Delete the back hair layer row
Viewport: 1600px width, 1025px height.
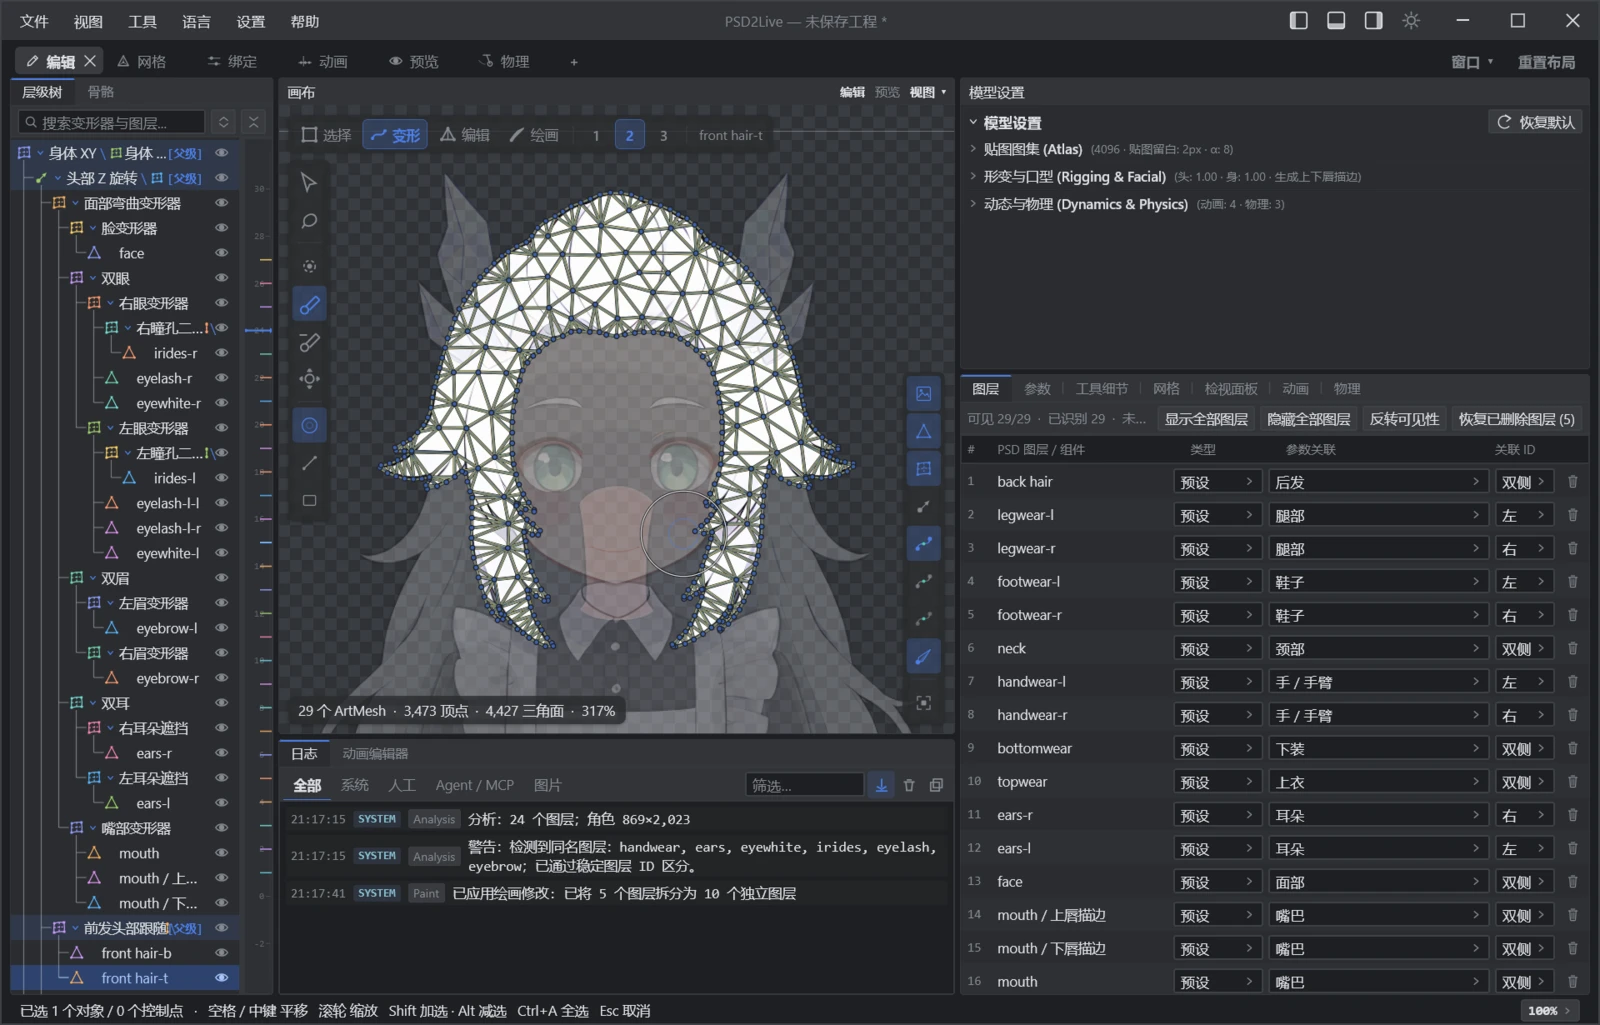pos(1572,482)
